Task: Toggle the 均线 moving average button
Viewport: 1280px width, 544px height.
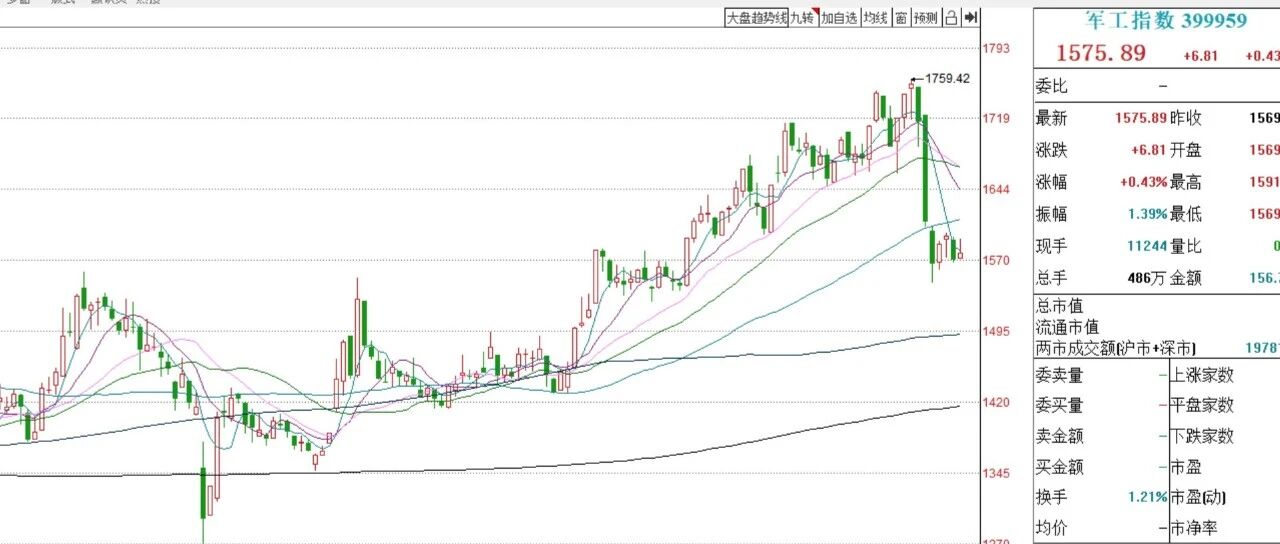Action: click(876, 17)
